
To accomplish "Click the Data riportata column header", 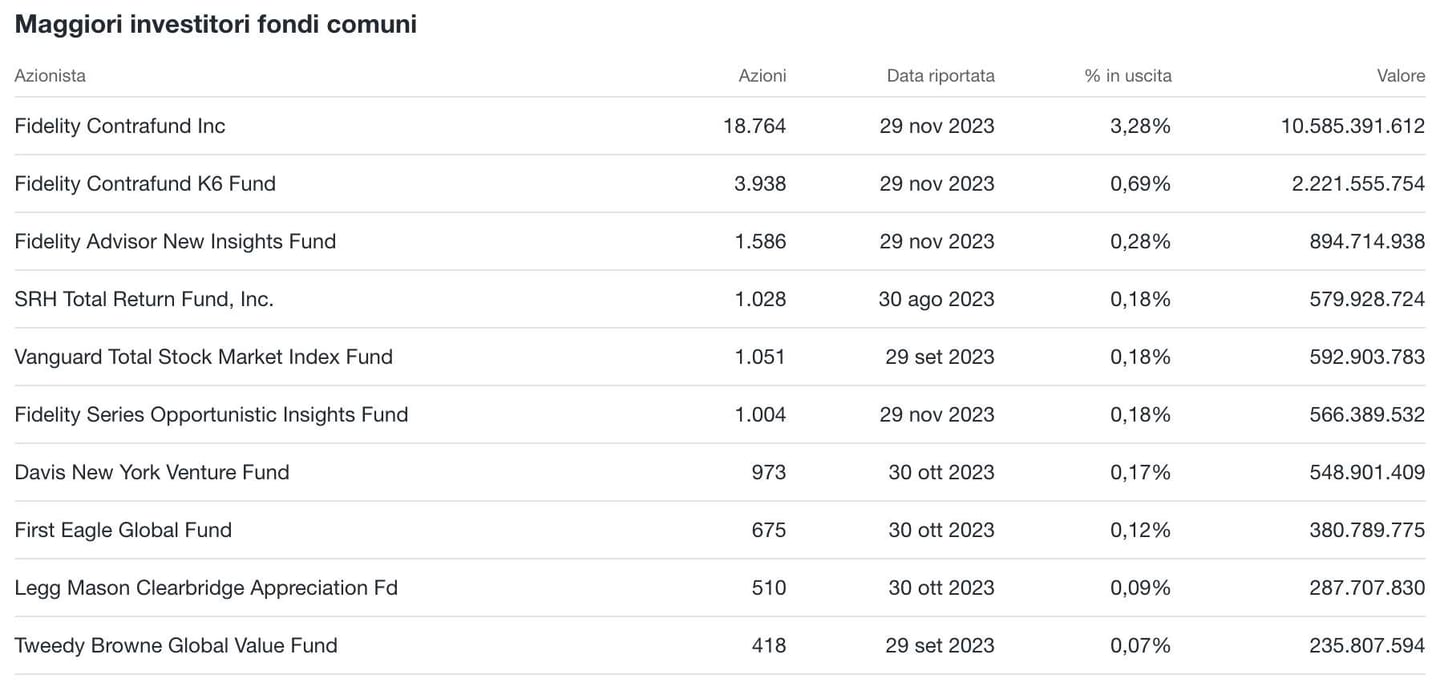I will click(x=940, y=76).
